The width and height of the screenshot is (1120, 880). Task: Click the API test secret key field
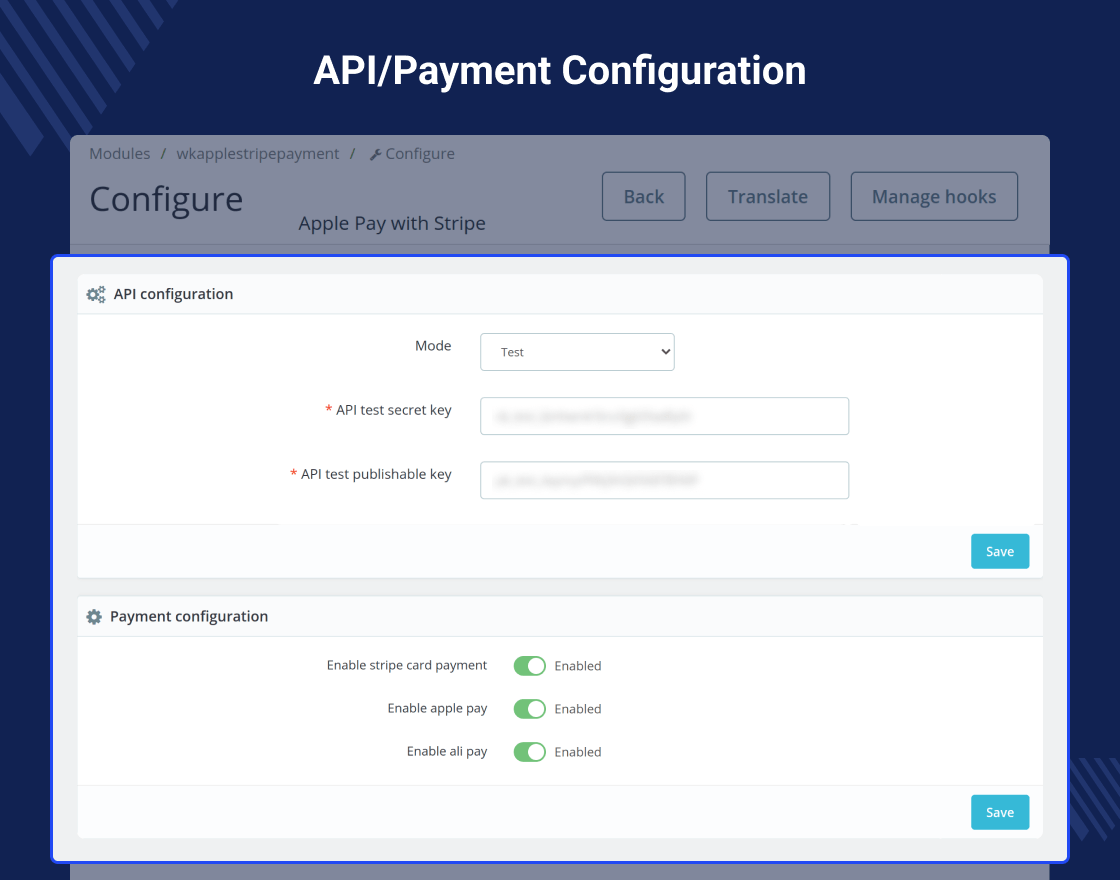coord(664,416)
